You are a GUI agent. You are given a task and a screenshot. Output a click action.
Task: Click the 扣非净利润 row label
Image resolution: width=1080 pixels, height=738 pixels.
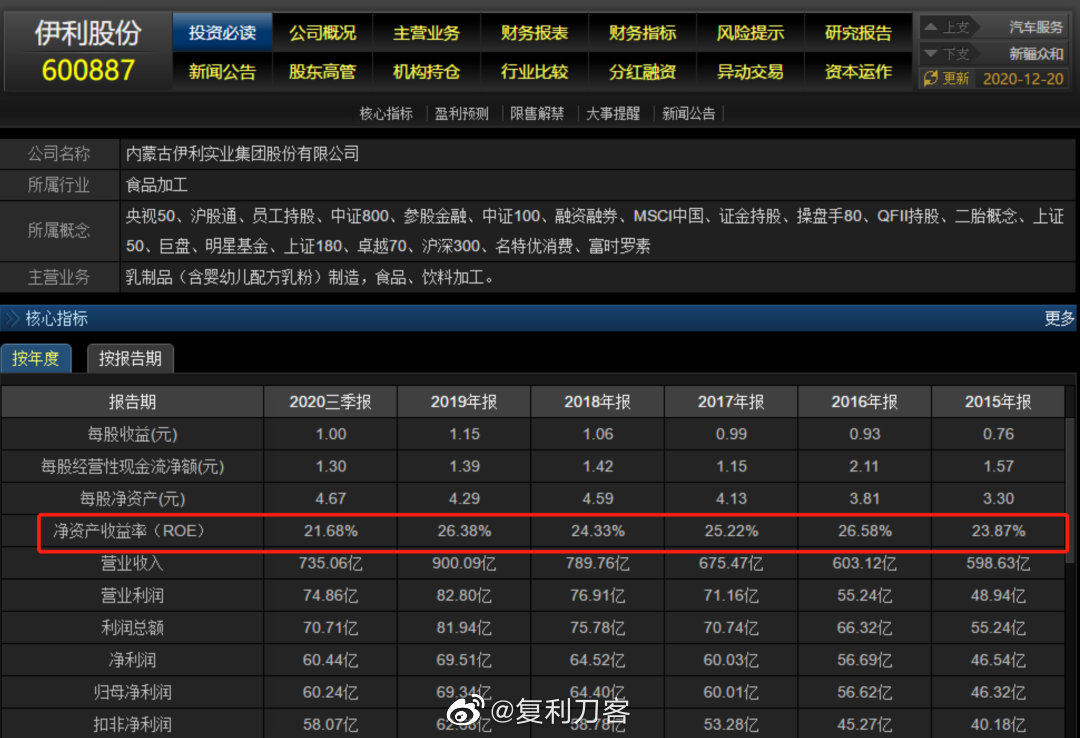pyautogui.click(x=132, y=724)
